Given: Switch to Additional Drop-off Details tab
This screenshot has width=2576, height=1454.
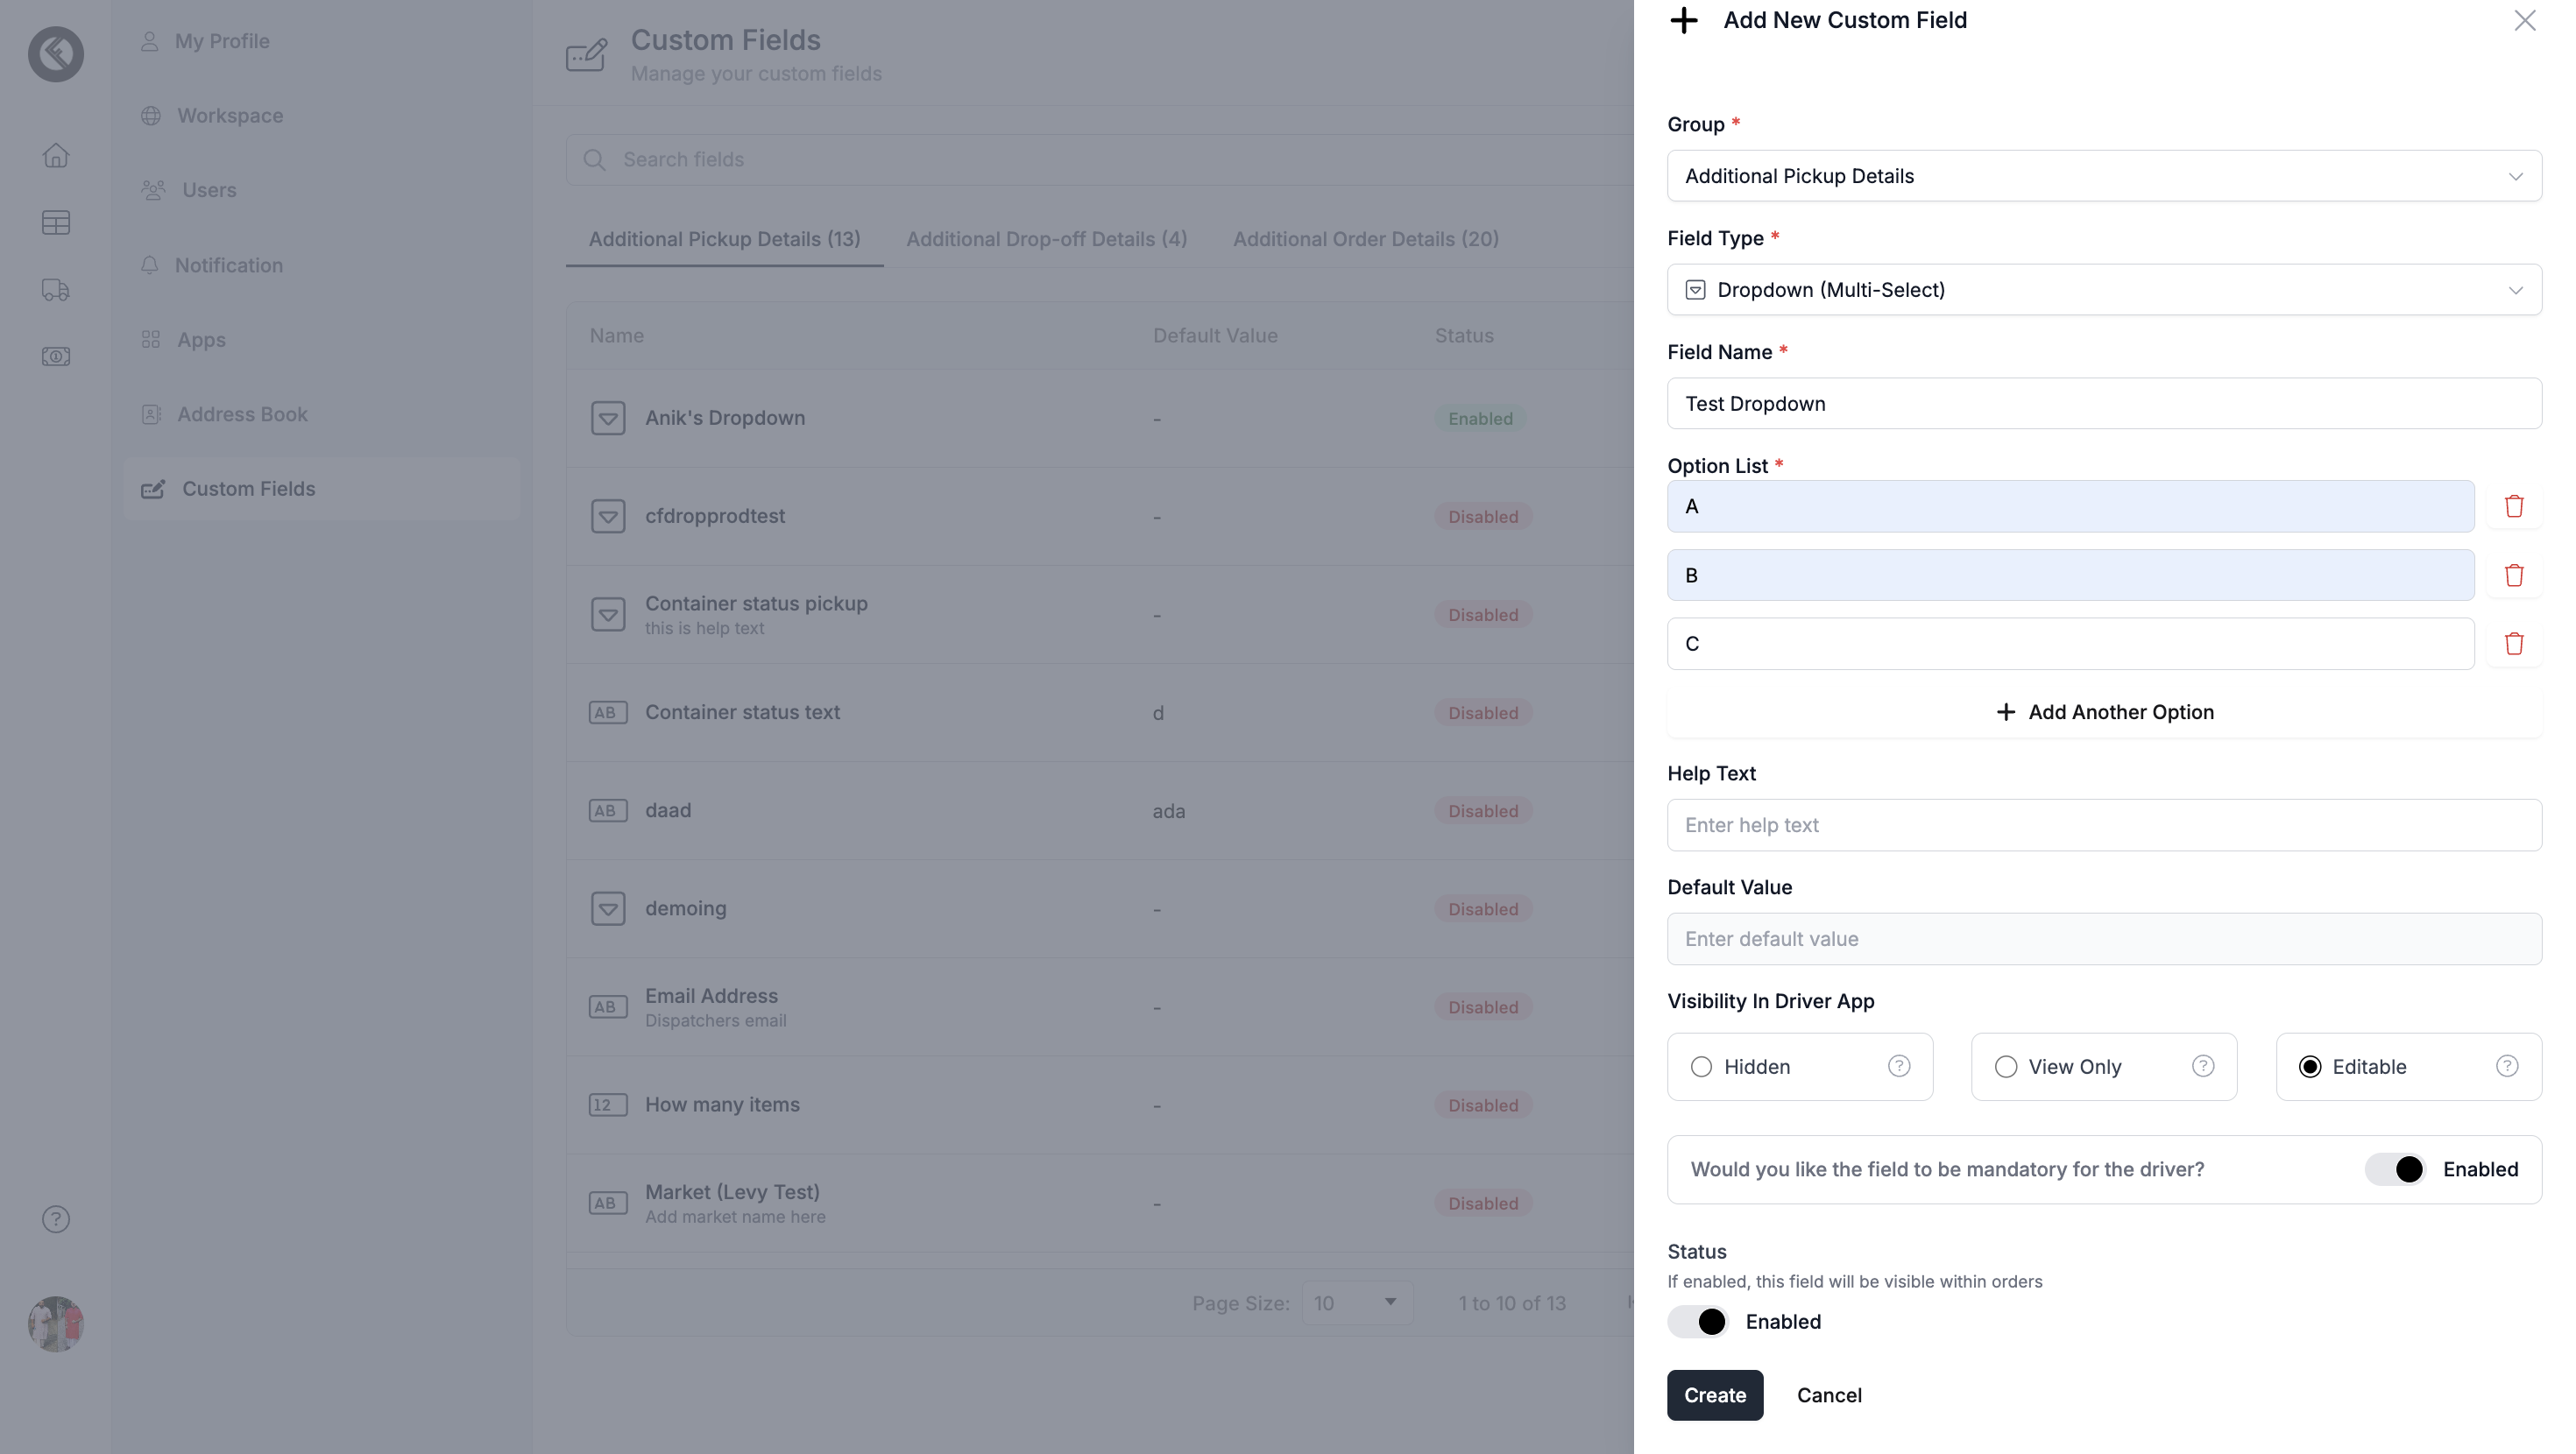Looking at the screenshot, I should point(1046,239).
